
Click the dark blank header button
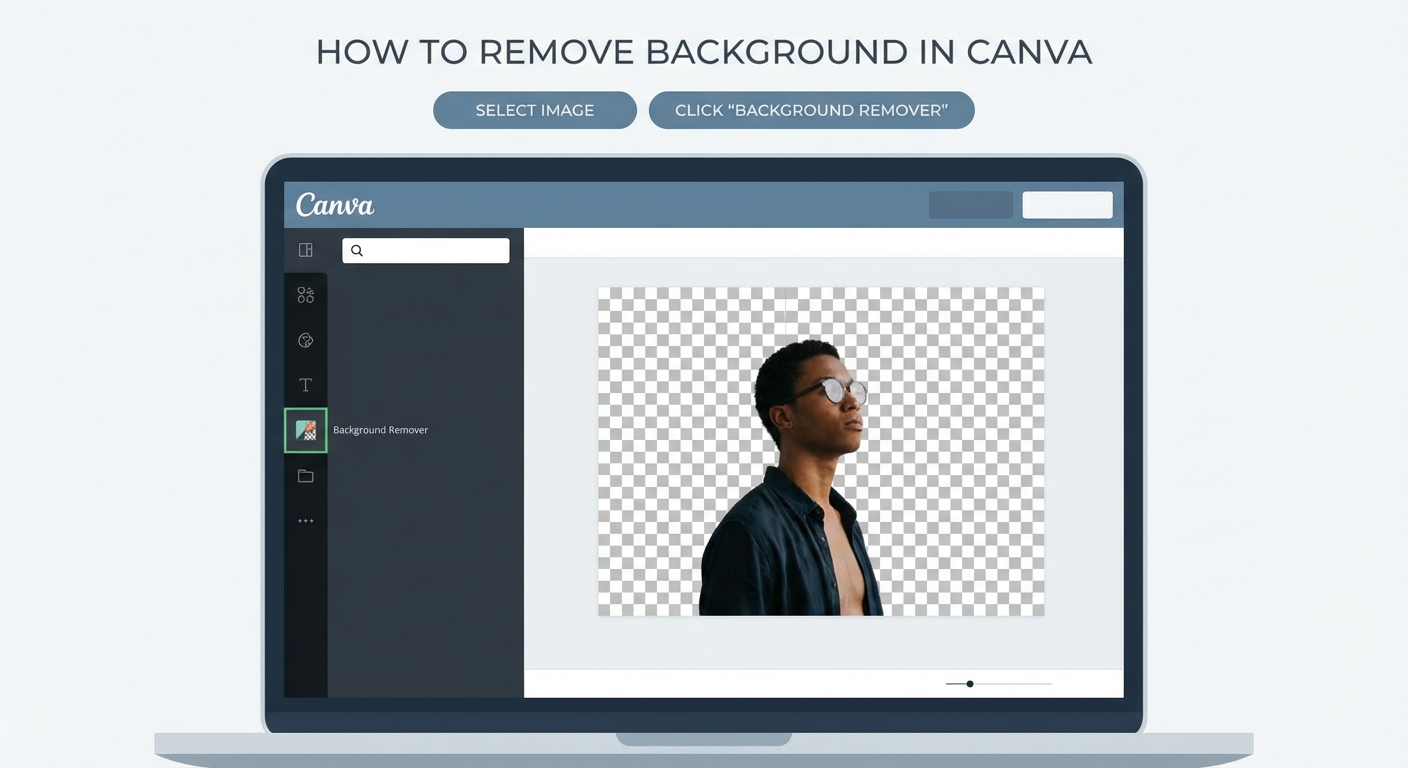pos(970,205)
